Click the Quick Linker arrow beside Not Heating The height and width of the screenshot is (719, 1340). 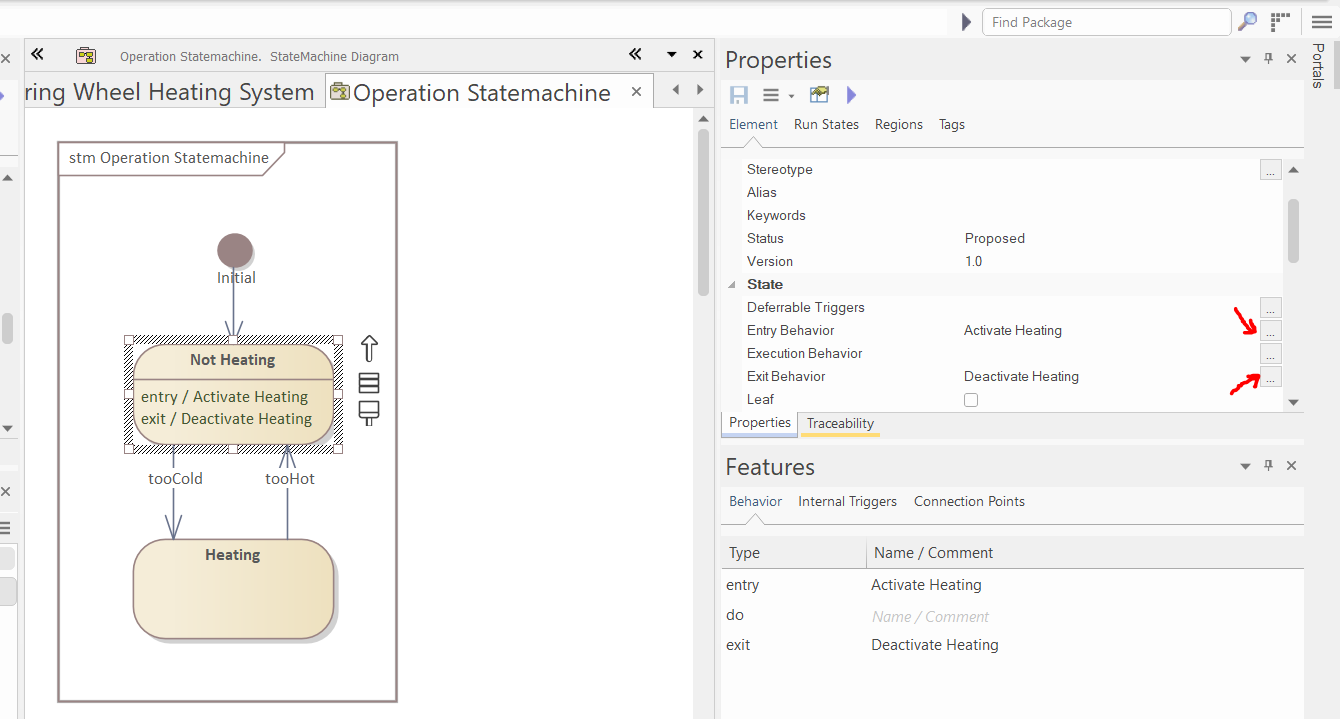pyautogui.click(x=369, y=349)
